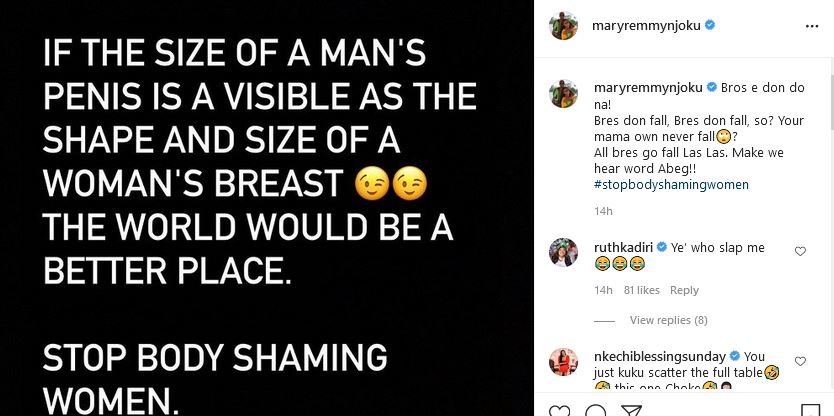This screenshot has height=416, width=834.
Task: Visit nkechiblessingsunday's profile via username
Action: pyautogui.click(x=661, y=356)
